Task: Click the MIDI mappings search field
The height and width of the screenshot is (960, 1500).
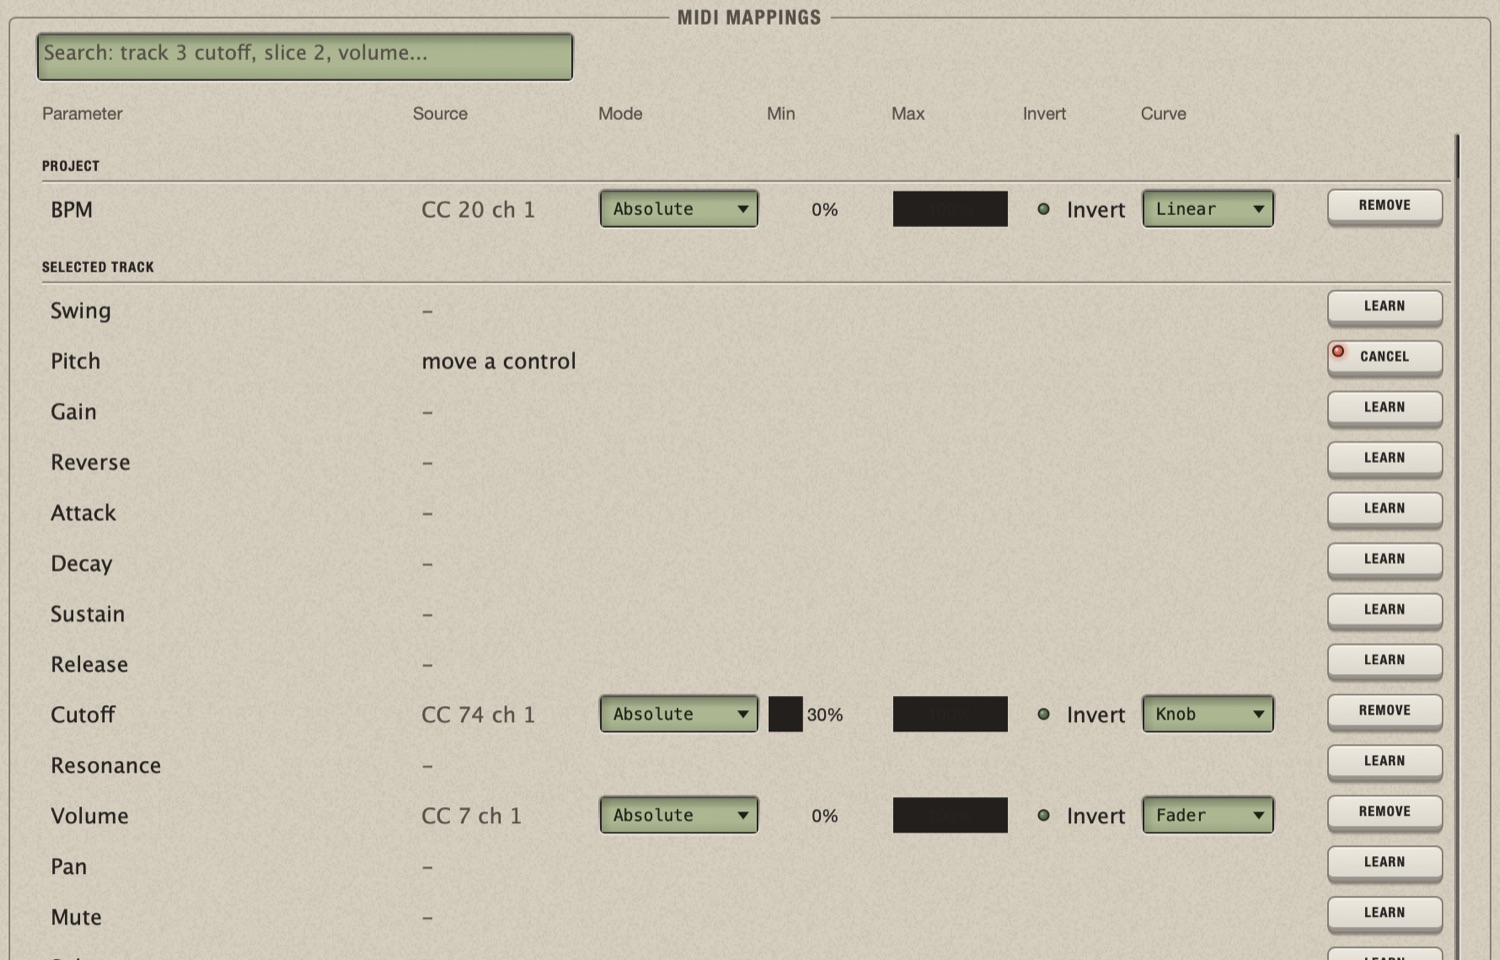Action: pyautogui.click(x=305, y=57)
